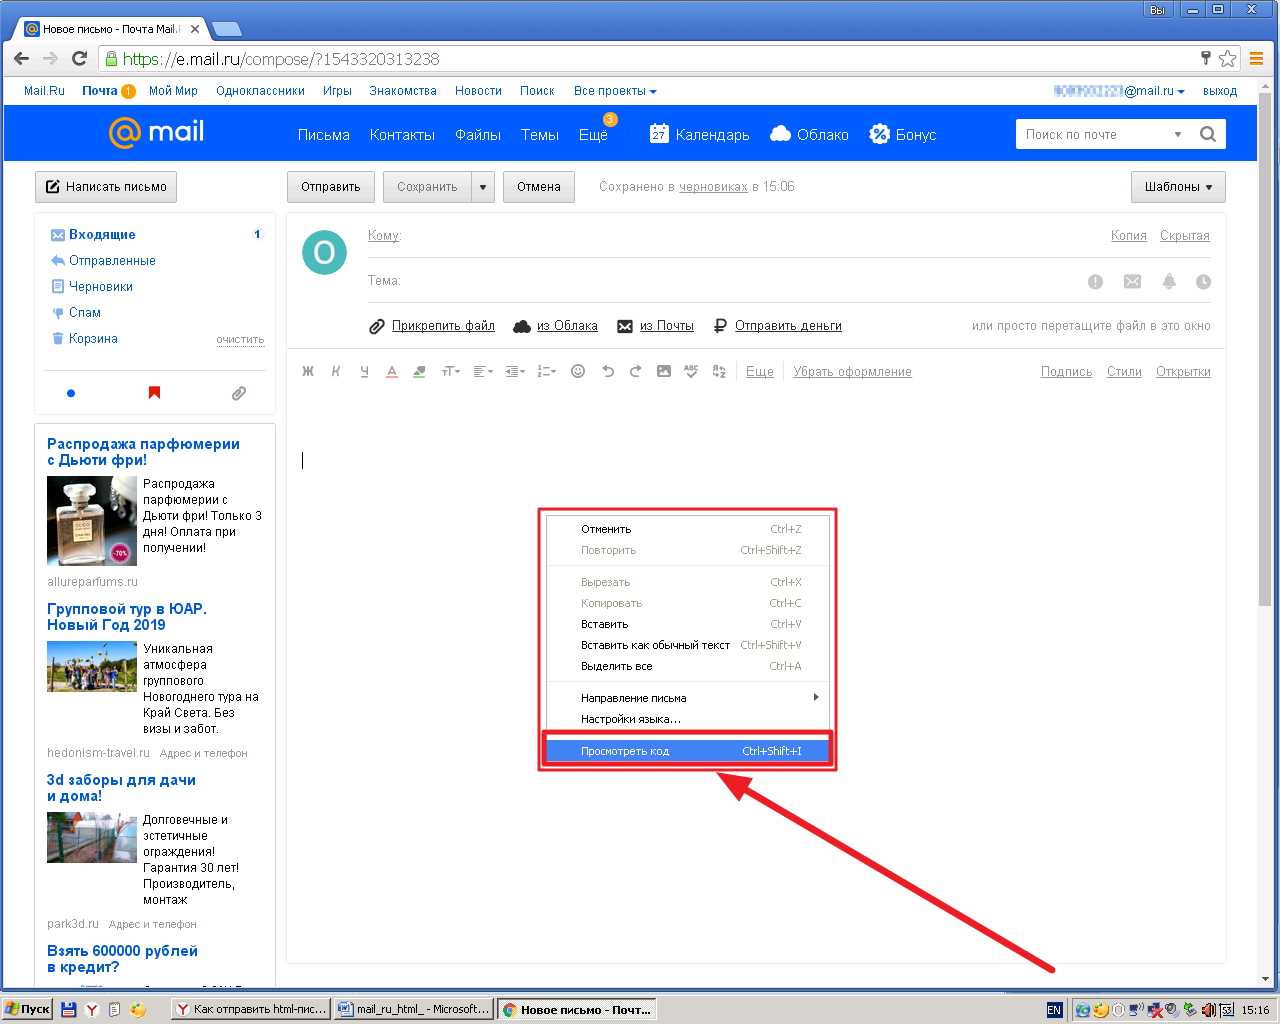
Task: Click the search magnifier icon
Action: 1208,134
